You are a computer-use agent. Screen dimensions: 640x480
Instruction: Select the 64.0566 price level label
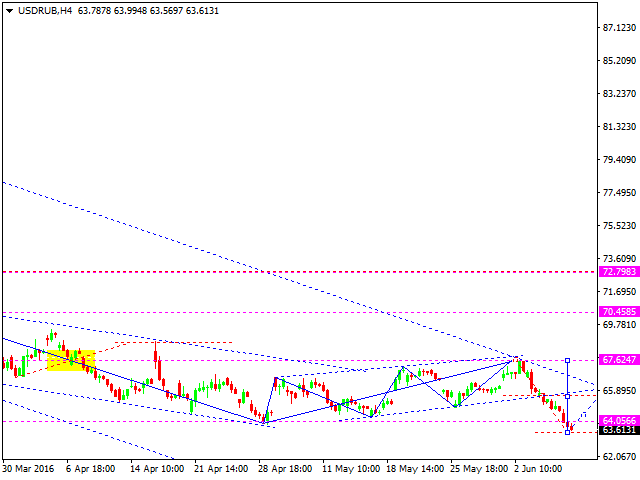(x=619, y=420)
